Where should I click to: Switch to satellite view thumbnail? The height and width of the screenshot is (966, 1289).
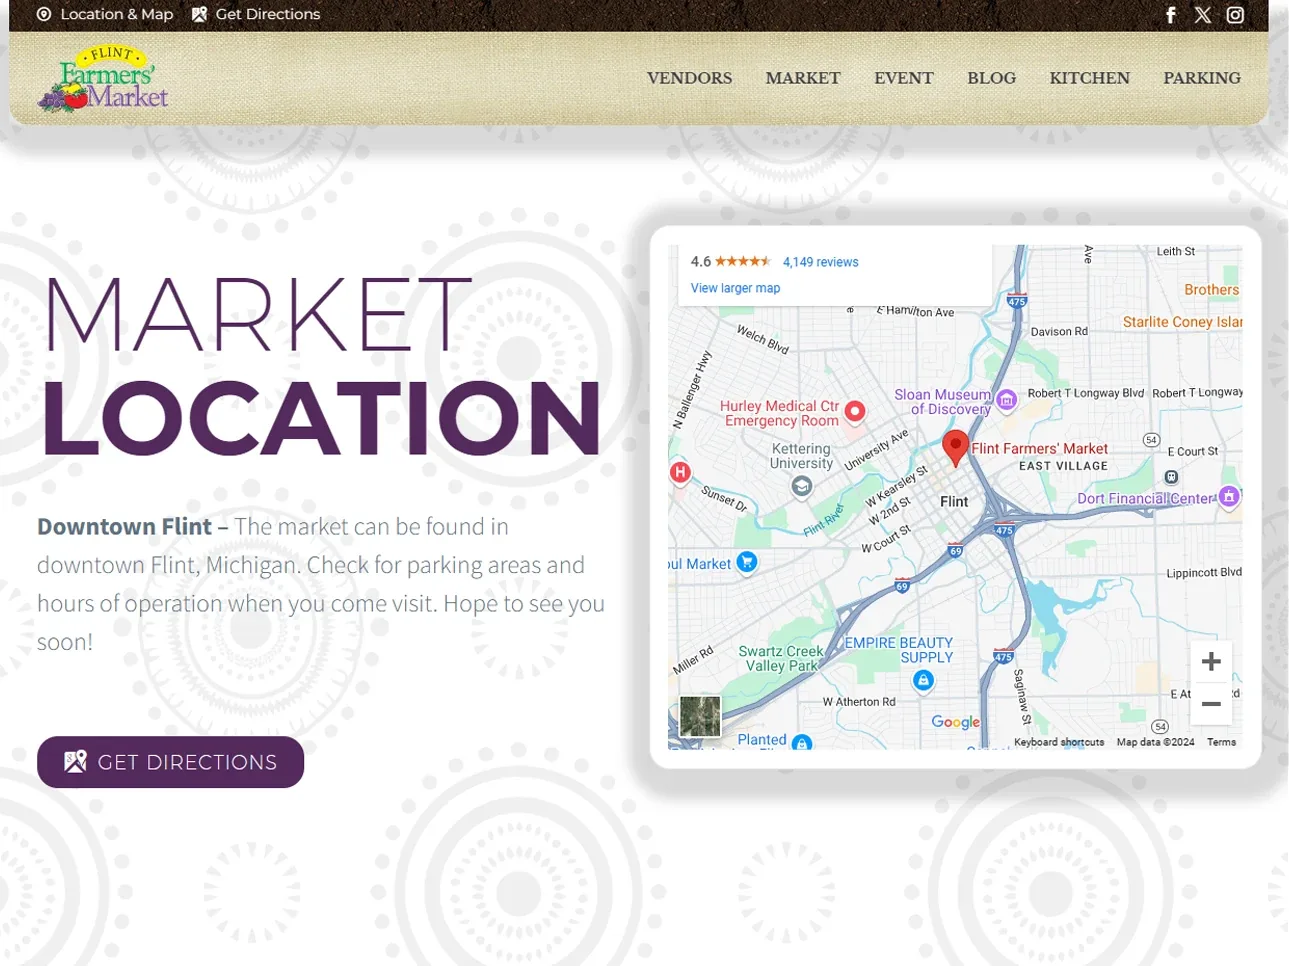click(x=700, y=716)
